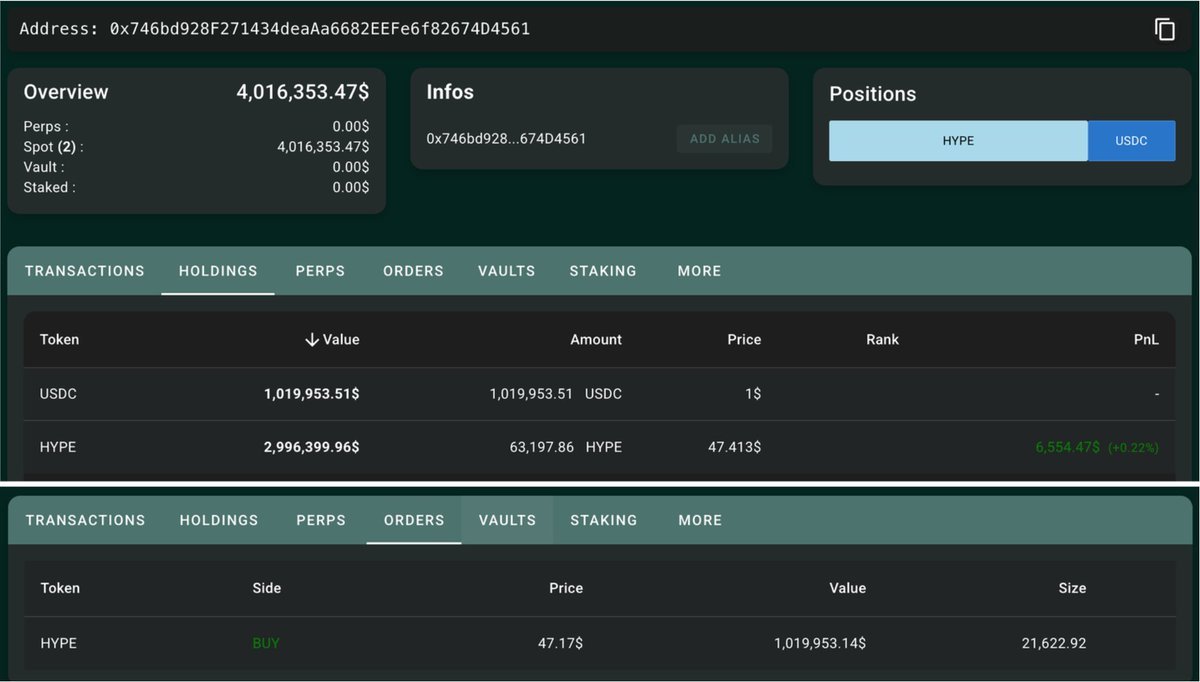Expand the MORE tab in upper panel

[699, 271]
